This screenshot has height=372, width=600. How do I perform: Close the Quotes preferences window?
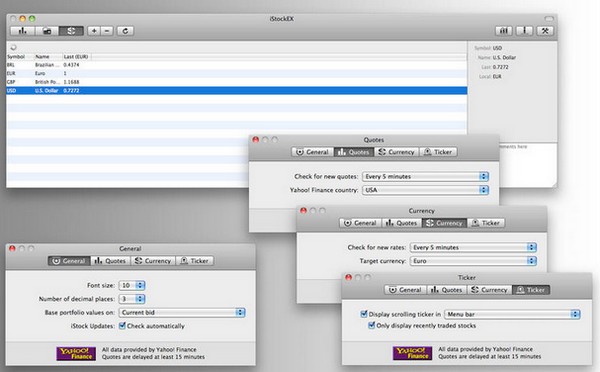point(256,140)
